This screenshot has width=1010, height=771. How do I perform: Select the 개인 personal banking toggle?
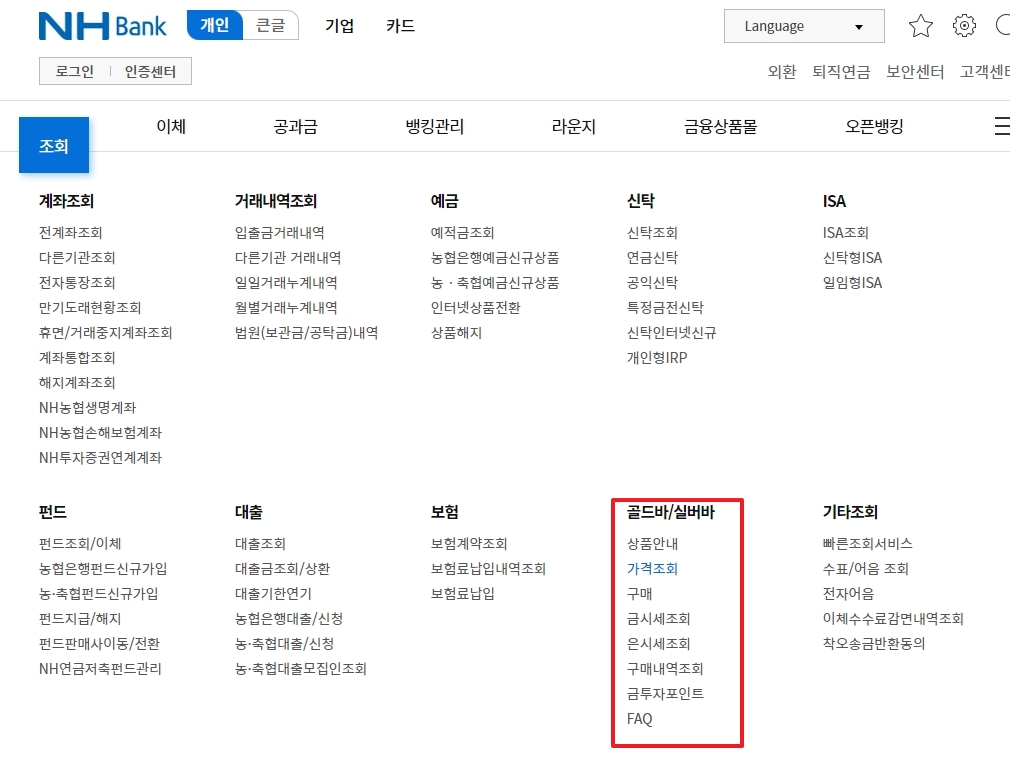pyautogui.click(x=213, y=26)
